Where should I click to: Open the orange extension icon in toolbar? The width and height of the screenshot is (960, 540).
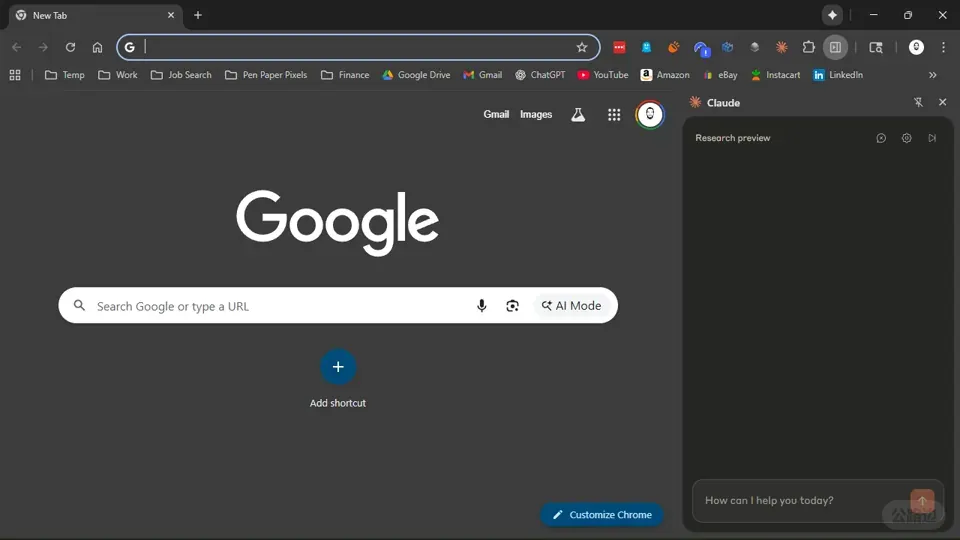tap(673, 47)
